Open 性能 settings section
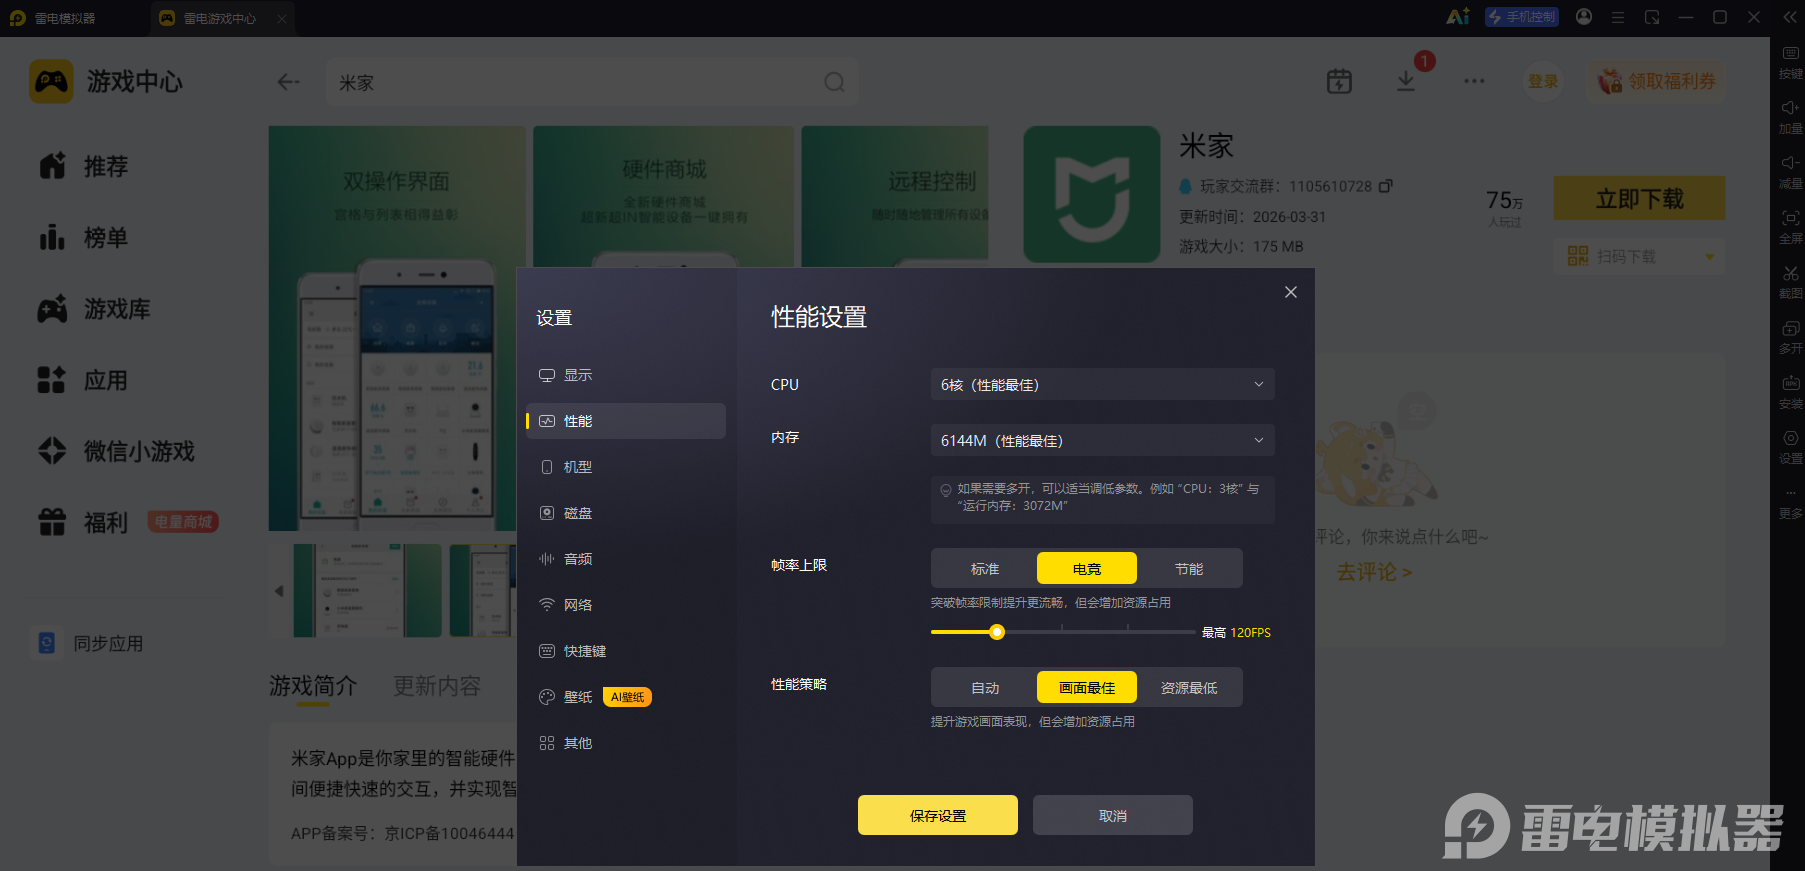This screenshot has height=871, width=1805. [x=626, y=421]
